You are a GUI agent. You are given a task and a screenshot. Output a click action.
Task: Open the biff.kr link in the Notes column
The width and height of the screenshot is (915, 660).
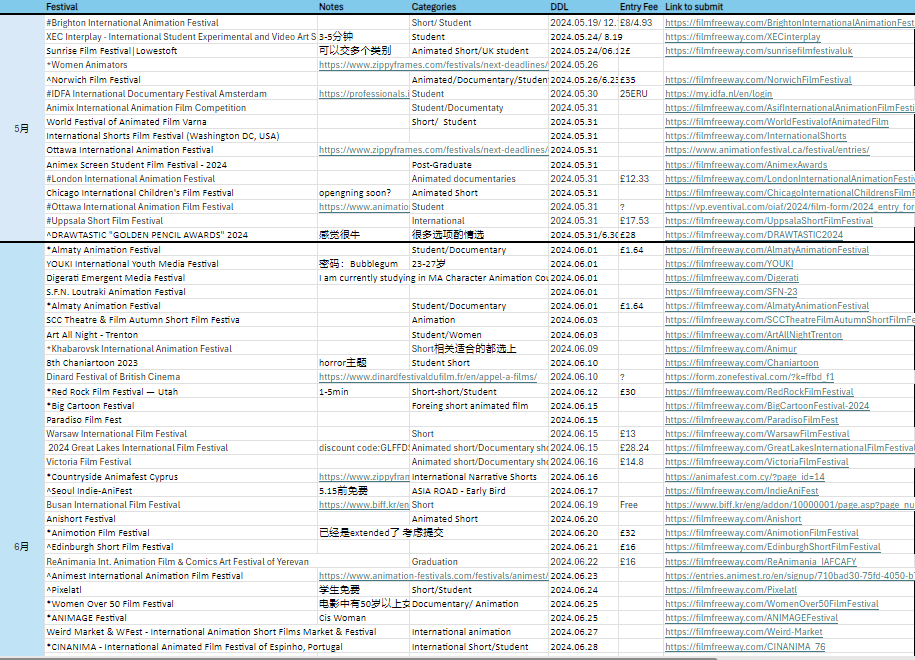pos(364,505)
